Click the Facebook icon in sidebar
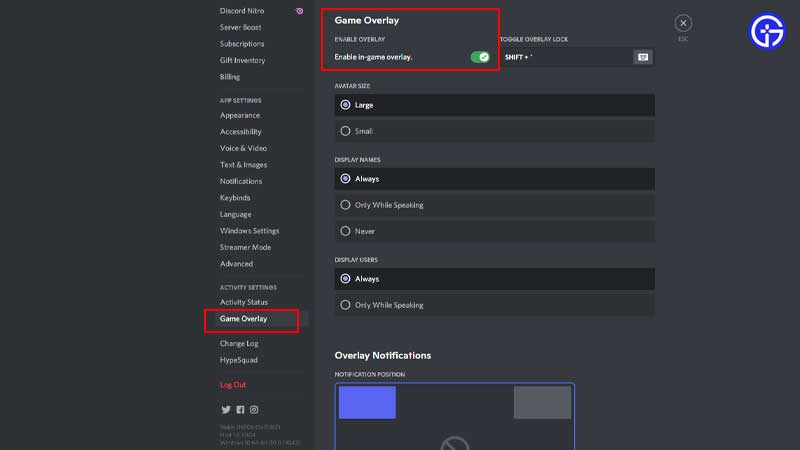 [240, 410]
